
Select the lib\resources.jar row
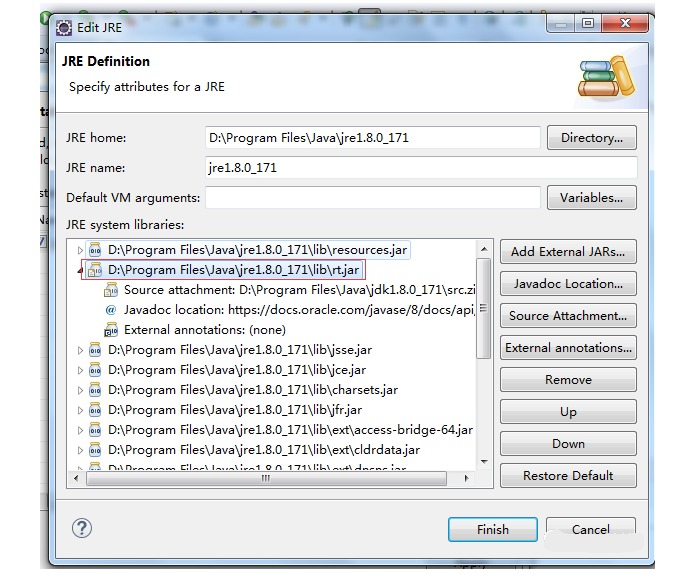[x=248, y=250]
